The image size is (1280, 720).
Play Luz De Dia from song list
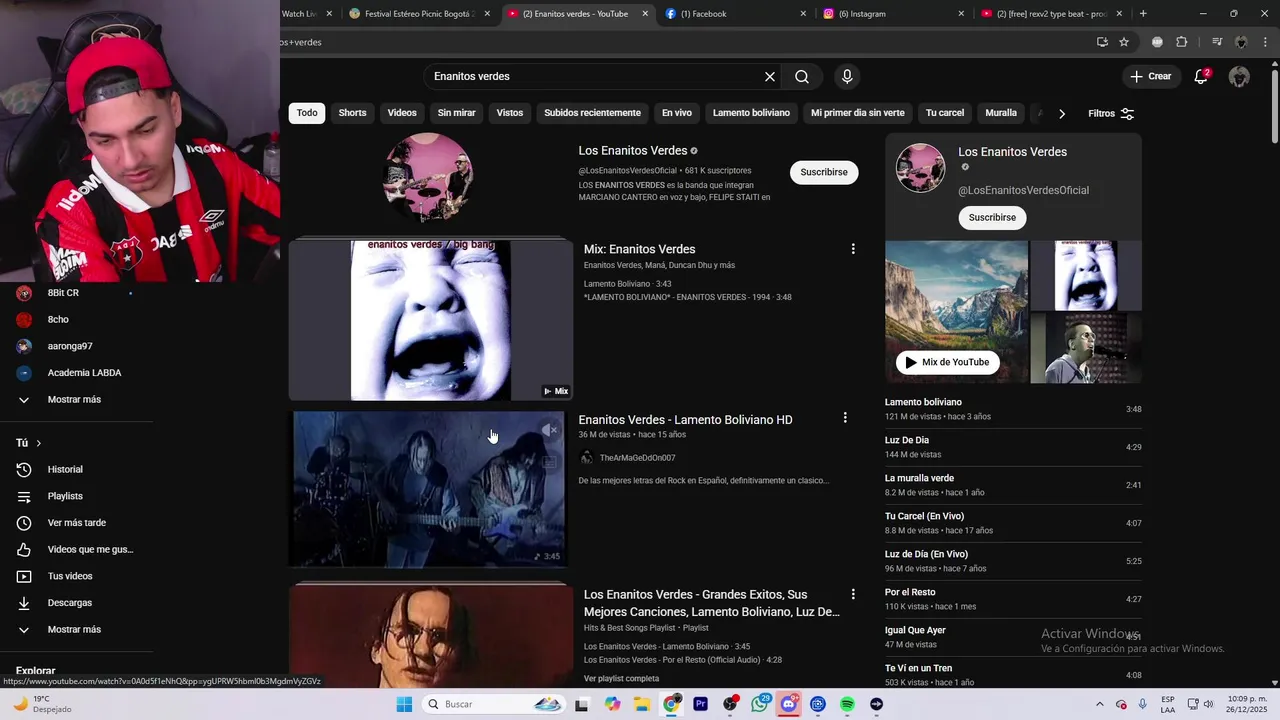coord(1012,447)
